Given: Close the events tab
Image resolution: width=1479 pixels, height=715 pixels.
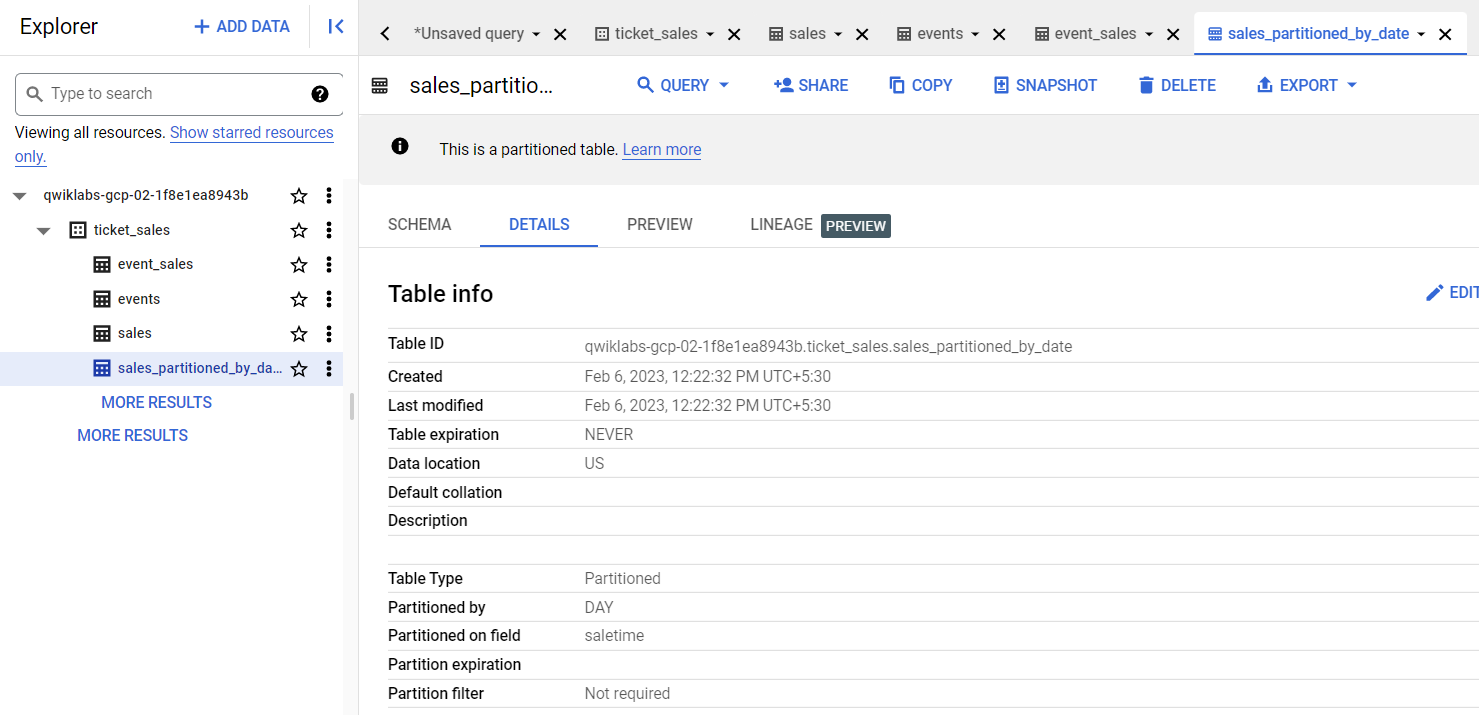Looking at the screenshot, I should point(998,34).
